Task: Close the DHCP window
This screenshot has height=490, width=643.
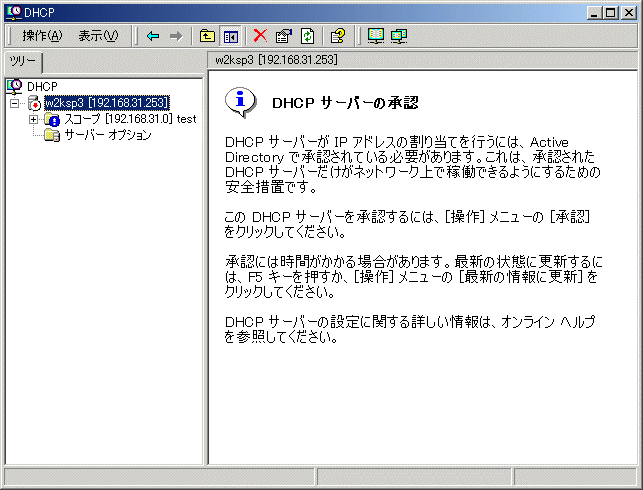Action: (629, 13)
